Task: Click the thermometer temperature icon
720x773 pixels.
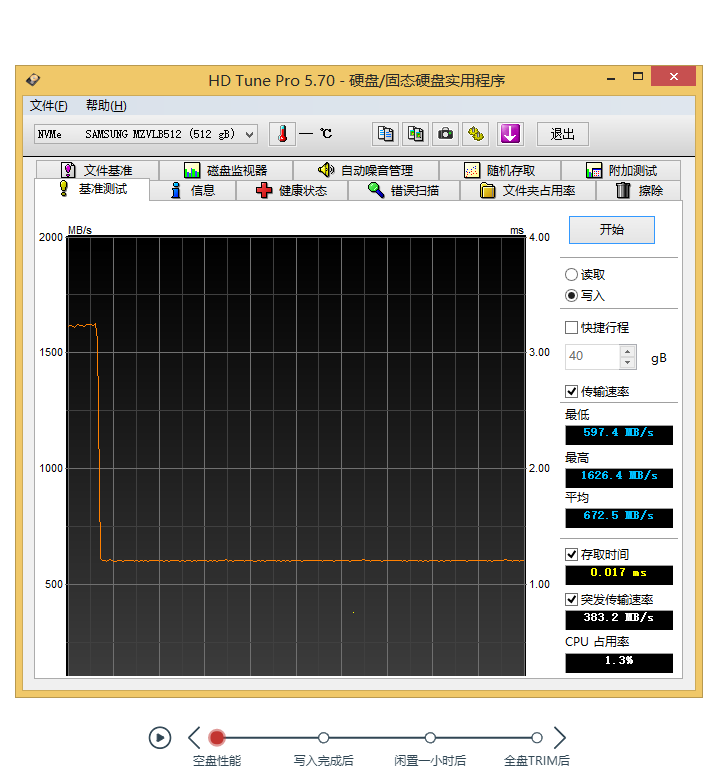Action: 282,134
